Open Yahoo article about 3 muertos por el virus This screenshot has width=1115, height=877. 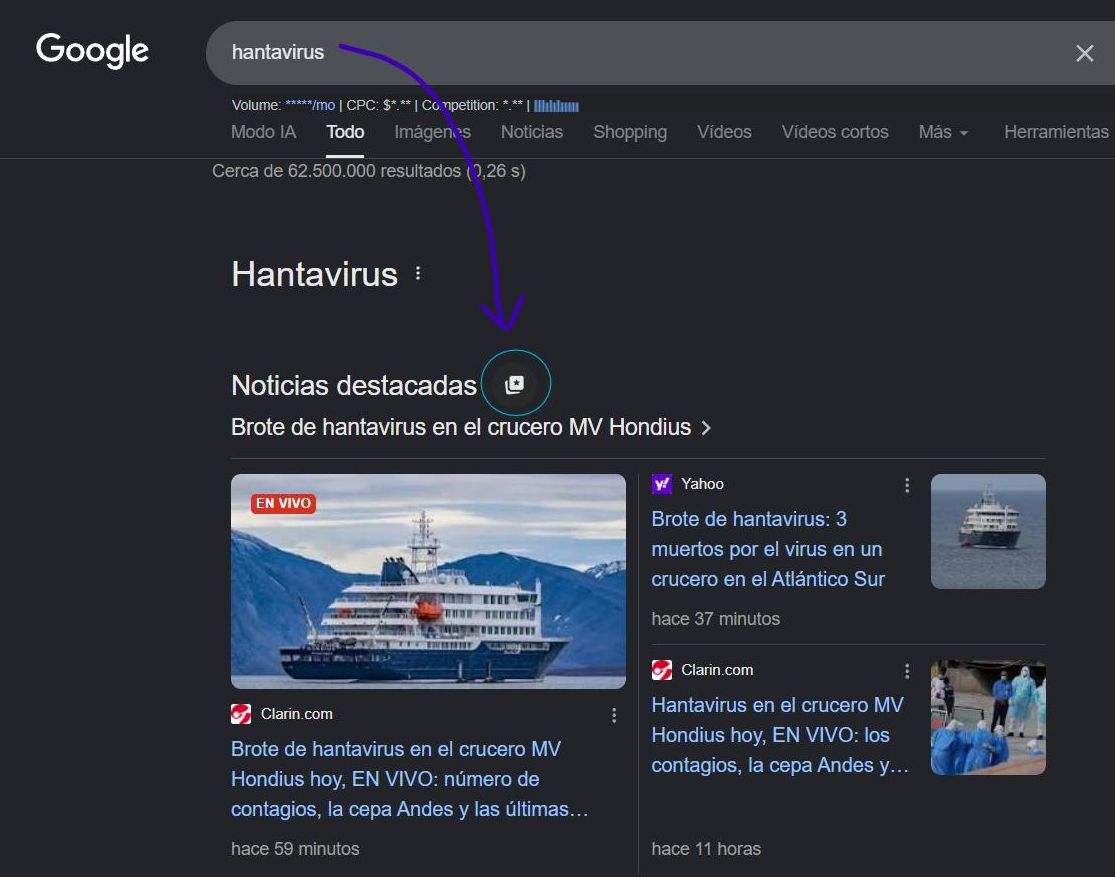pos(768,549)
